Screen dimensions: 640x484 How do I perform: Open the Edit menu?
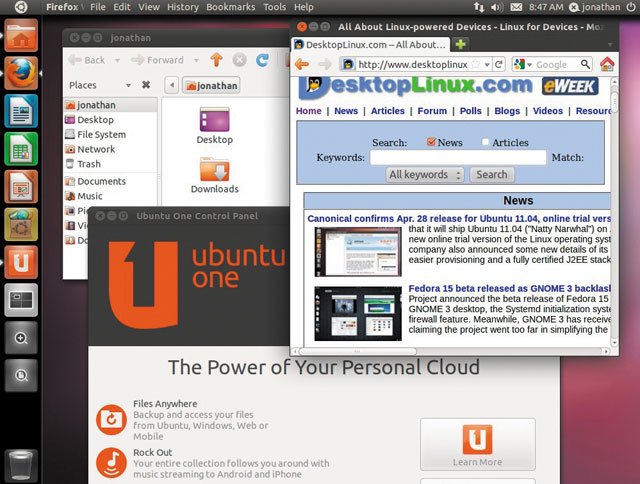pyautogui.click(x=122, y=7)
